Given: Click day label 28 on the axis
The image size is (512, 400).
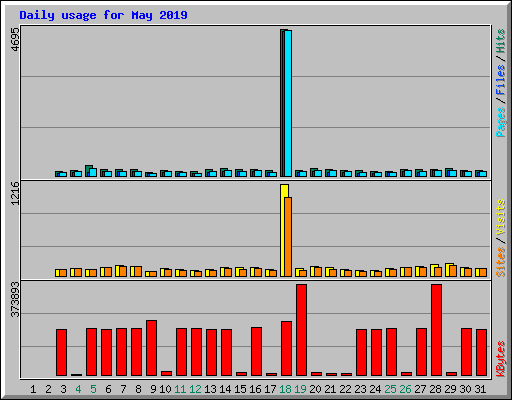Looking at the screenshot, I should 435,389.
